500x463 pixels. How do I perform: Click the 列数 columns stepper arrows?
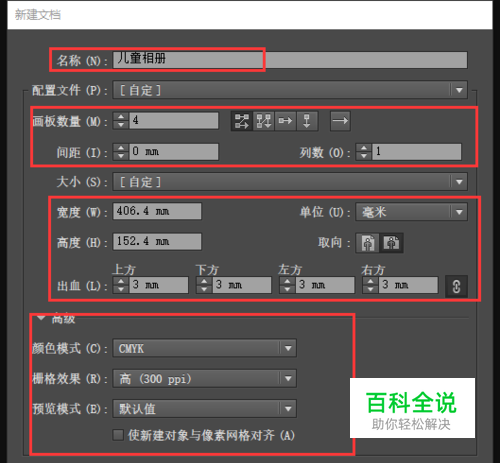click(x=364, y=152)
